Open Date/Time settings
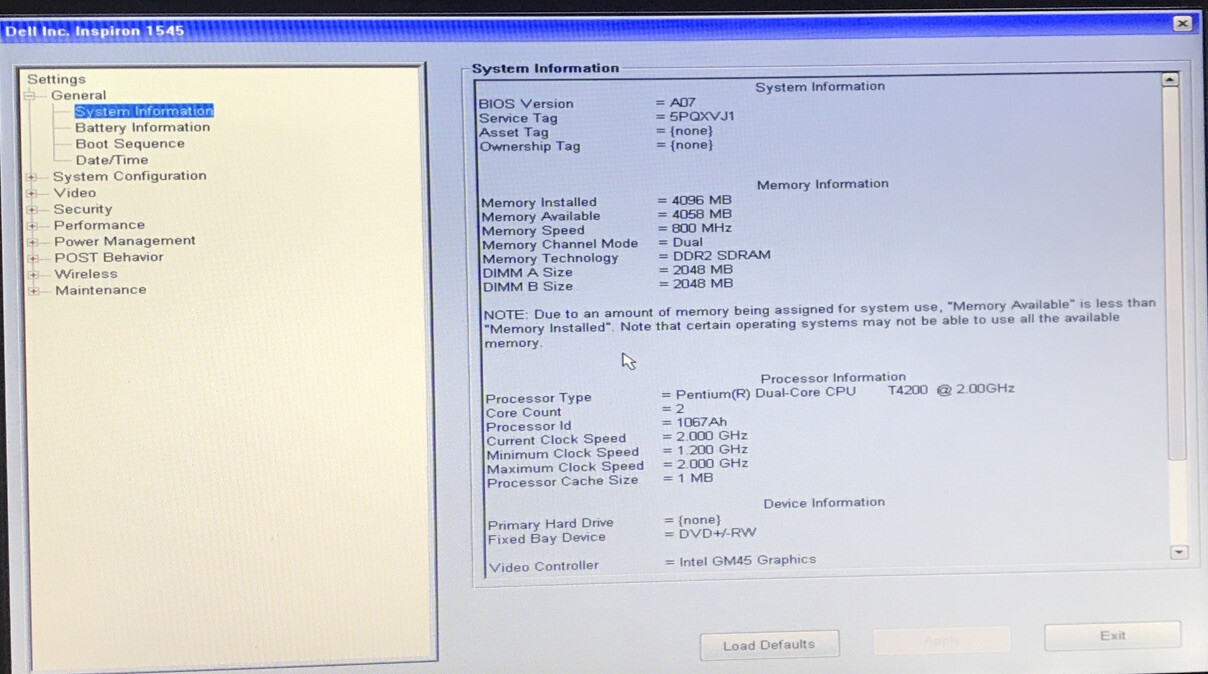1208x674 pixels. coord(112,159)
